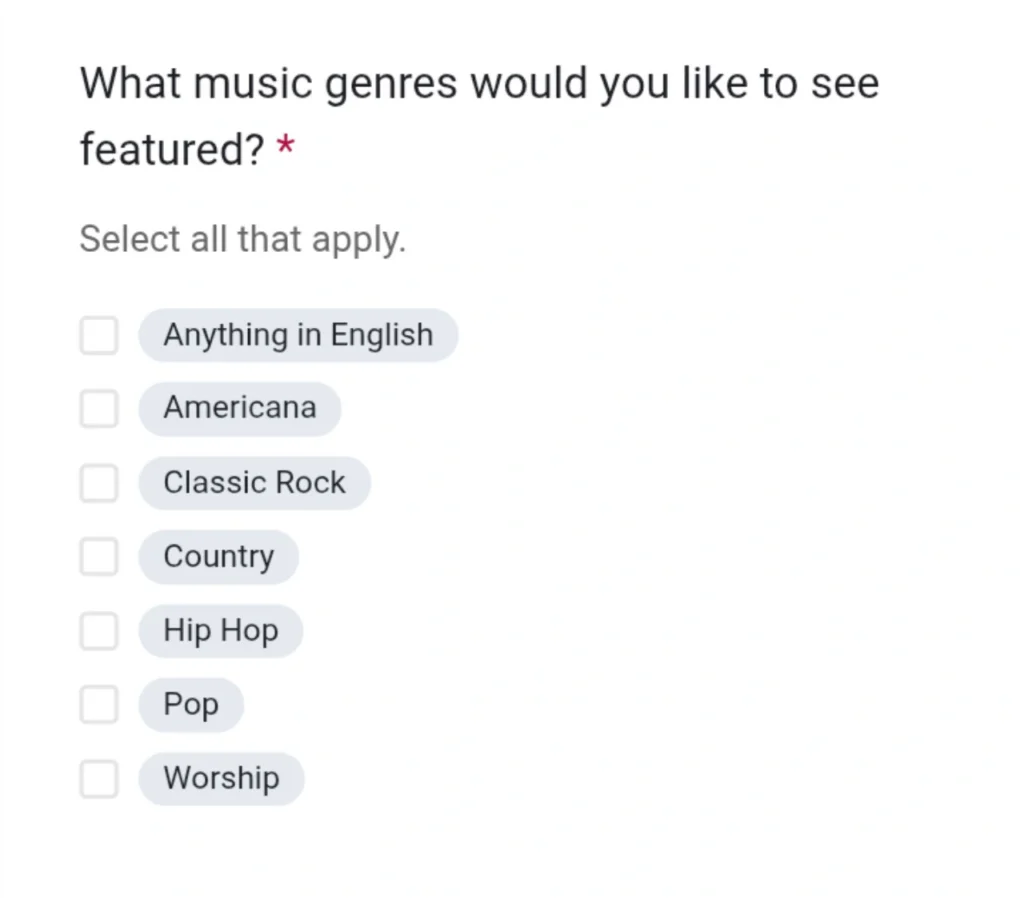Click the 'Select all that apply.' helper text

242,240
